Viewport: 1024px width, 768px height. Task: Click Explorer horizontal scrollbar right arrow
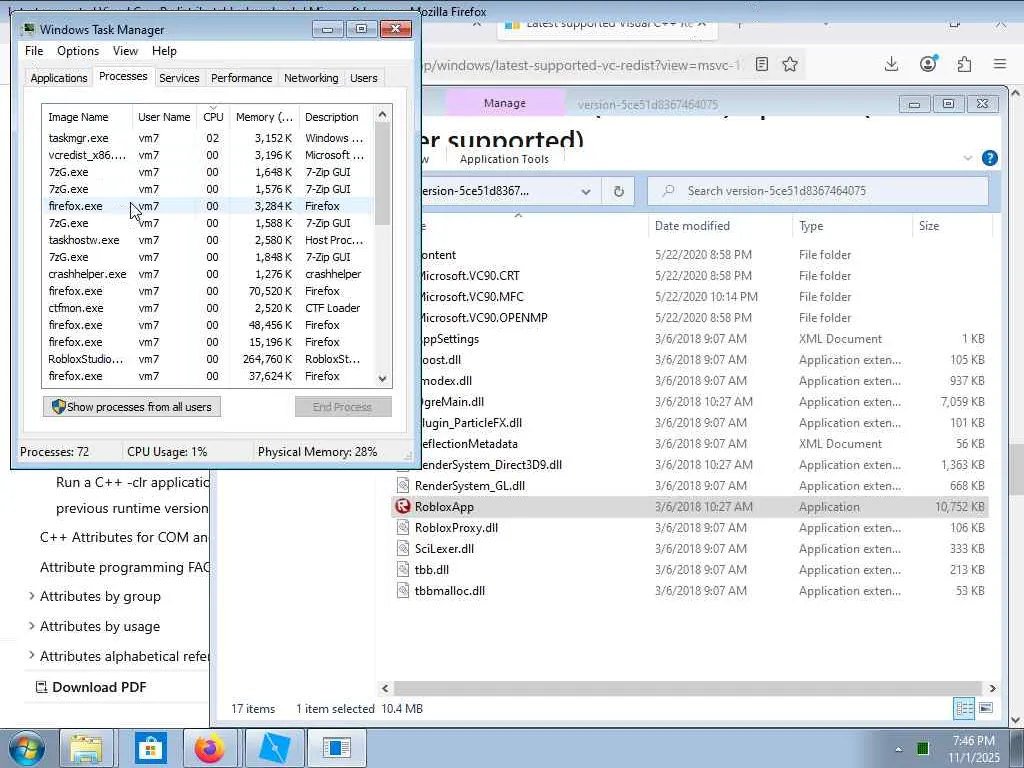993,688
